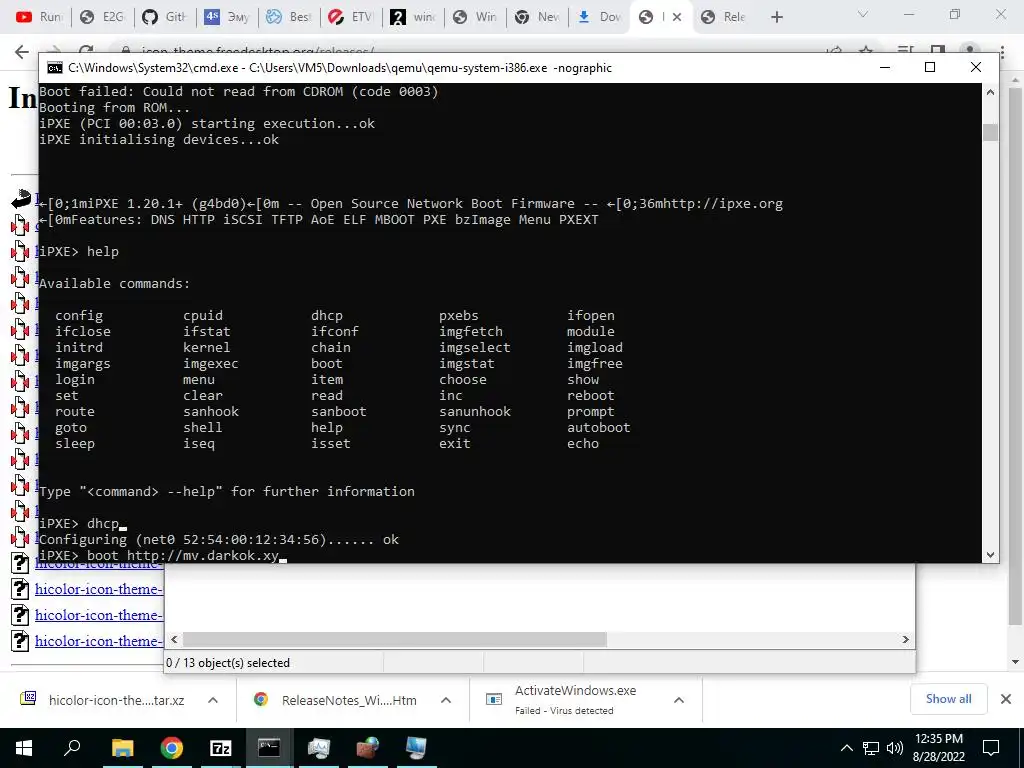The image size is (1024, 768).
Task: Click the cmd vertical scrollbar thumb
Action: [990, 132]
